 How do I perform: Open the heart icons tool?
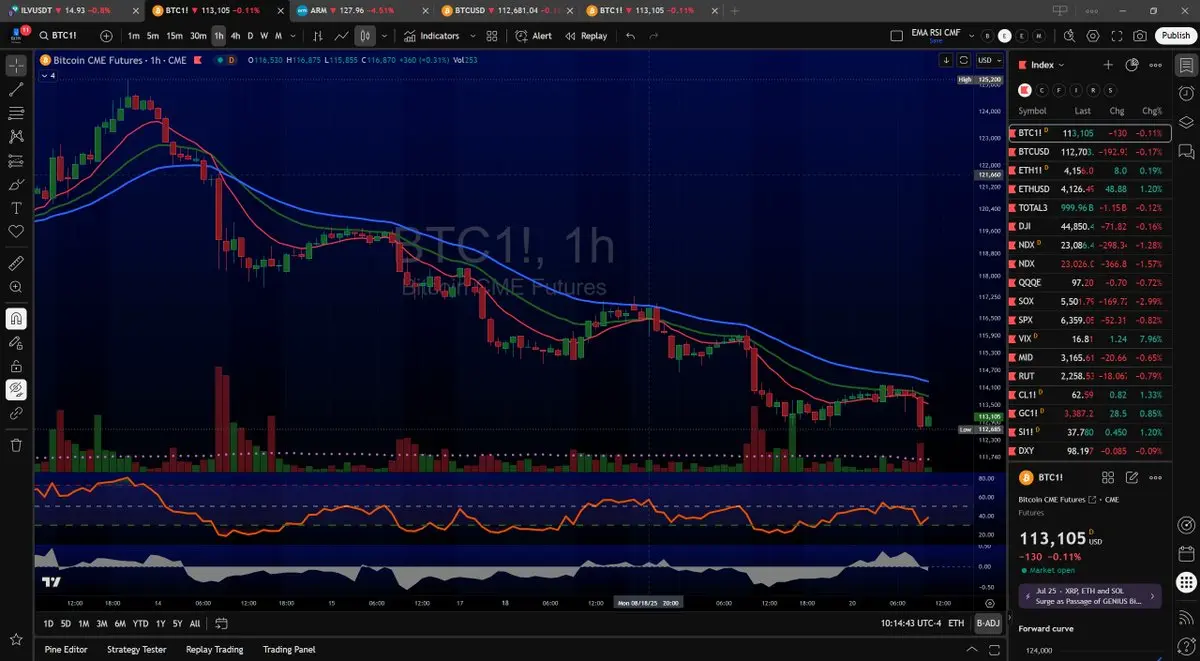click(16, 231)
